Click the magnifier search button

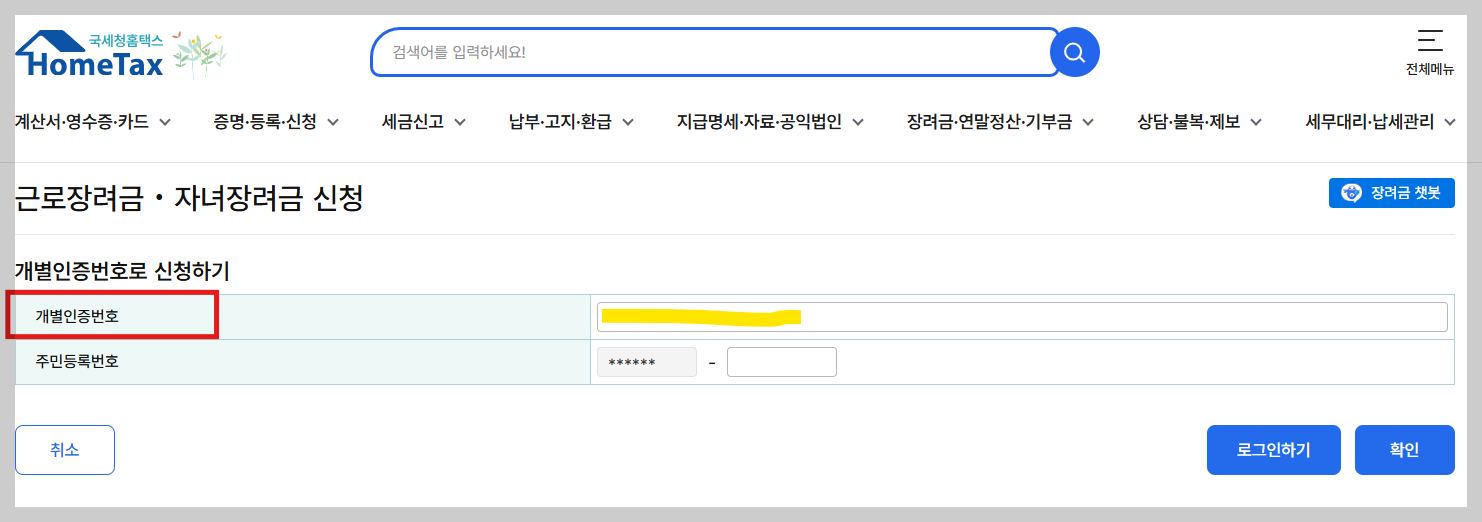point(1074,52)
